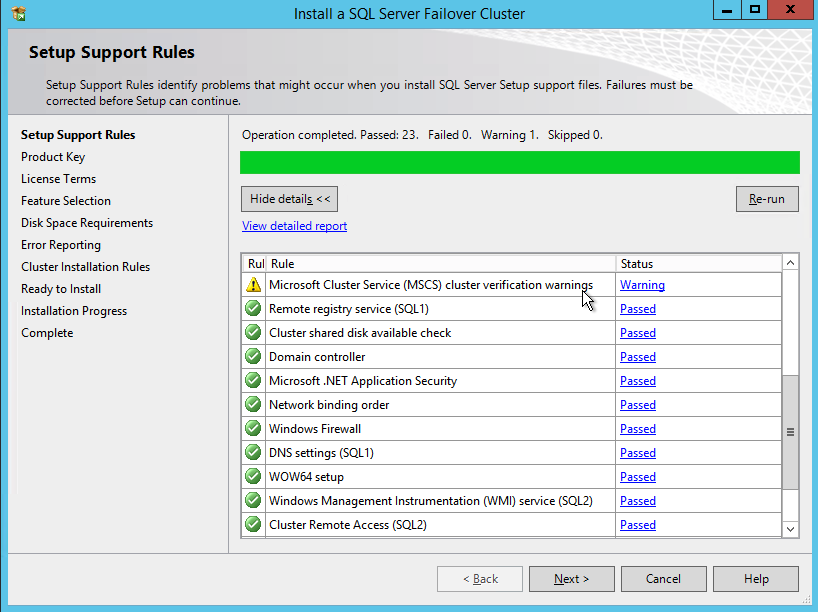This screenshot has width=818, height=612.
Task: Click green check icon for Network binding order
Action: (253, 405)
